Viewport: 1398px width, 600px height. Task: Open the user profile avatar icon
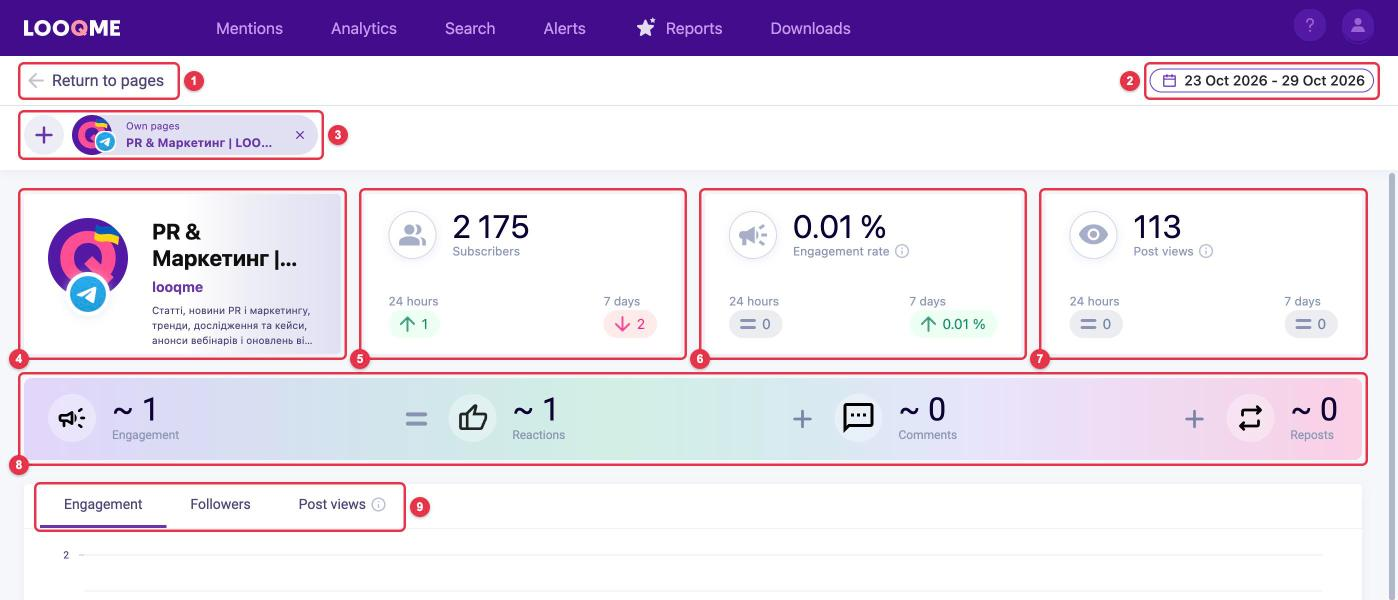point(1358,26)
